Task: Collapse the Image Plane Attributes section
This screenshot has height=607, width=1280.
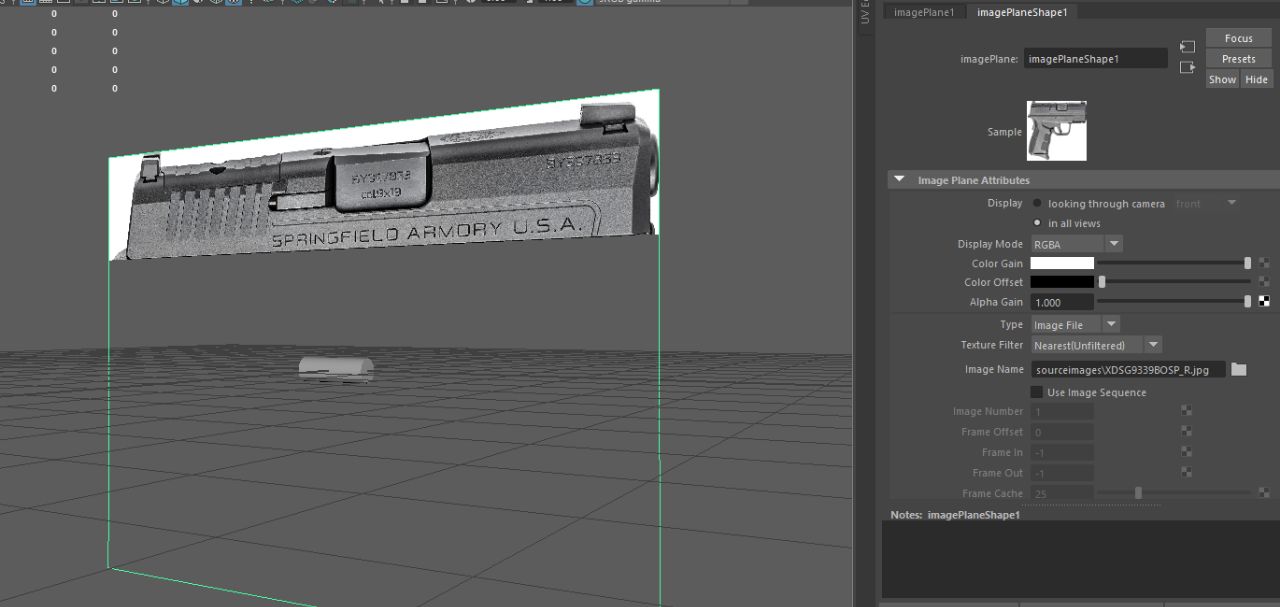Action: coord(899,180)
